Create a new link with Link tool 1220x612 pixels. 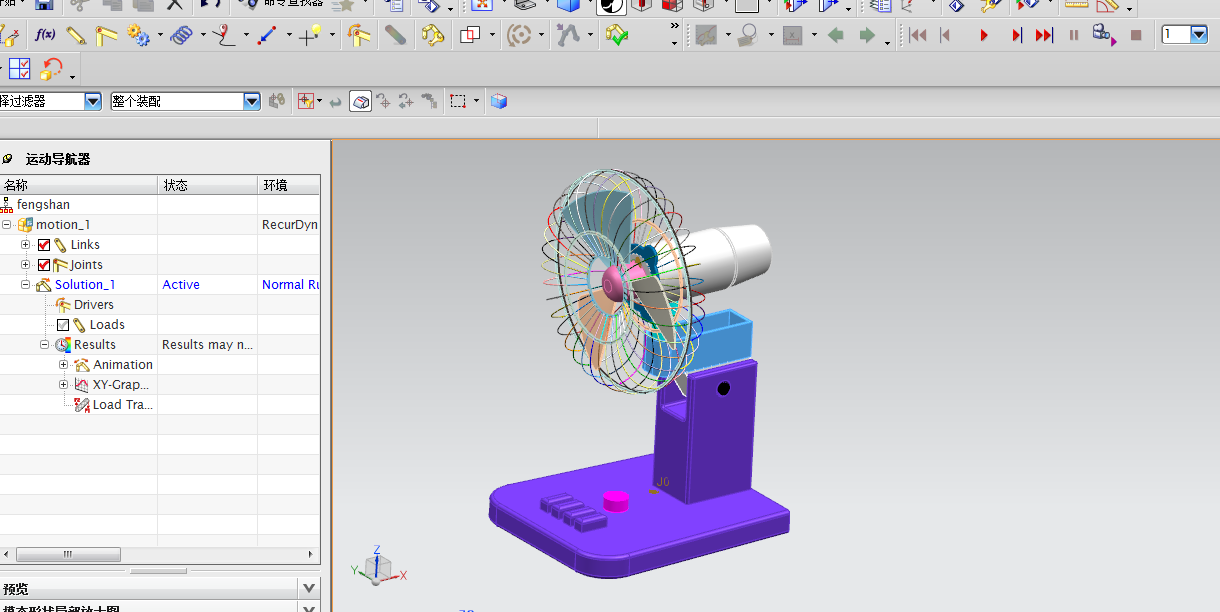coord(76,35)
